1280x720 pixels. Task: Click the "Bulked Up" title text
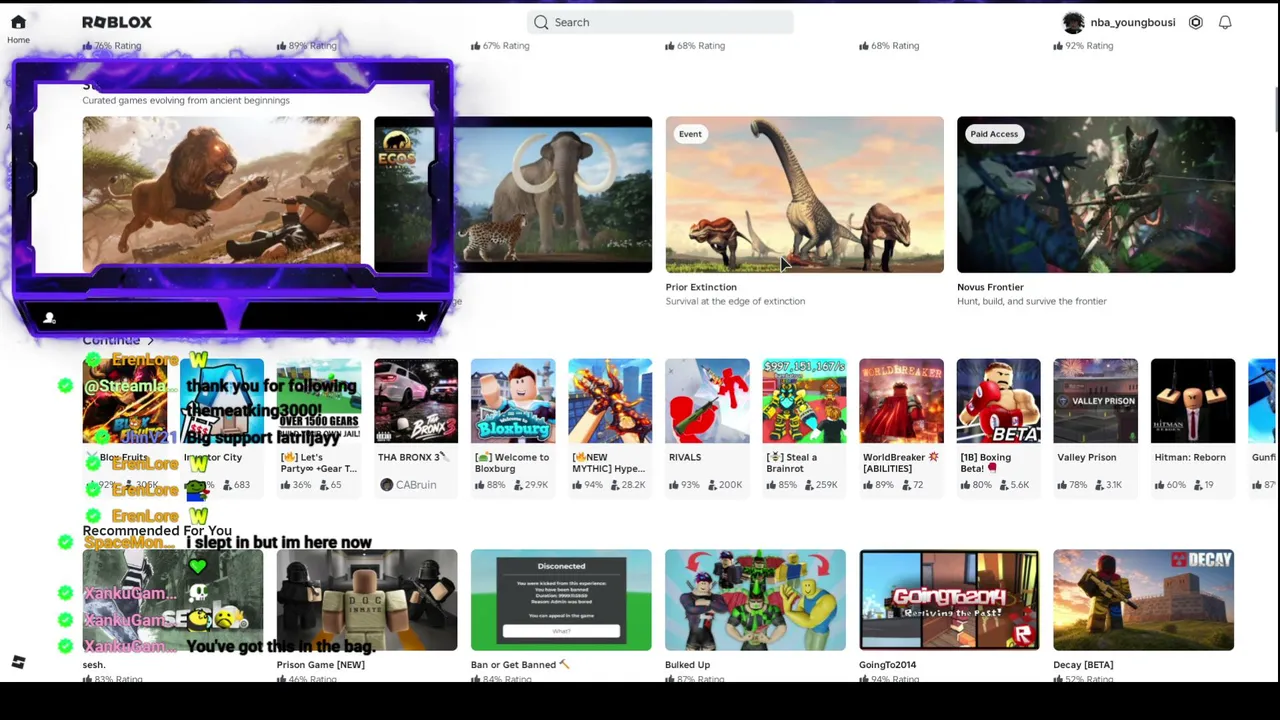click(x=688, y=665)
